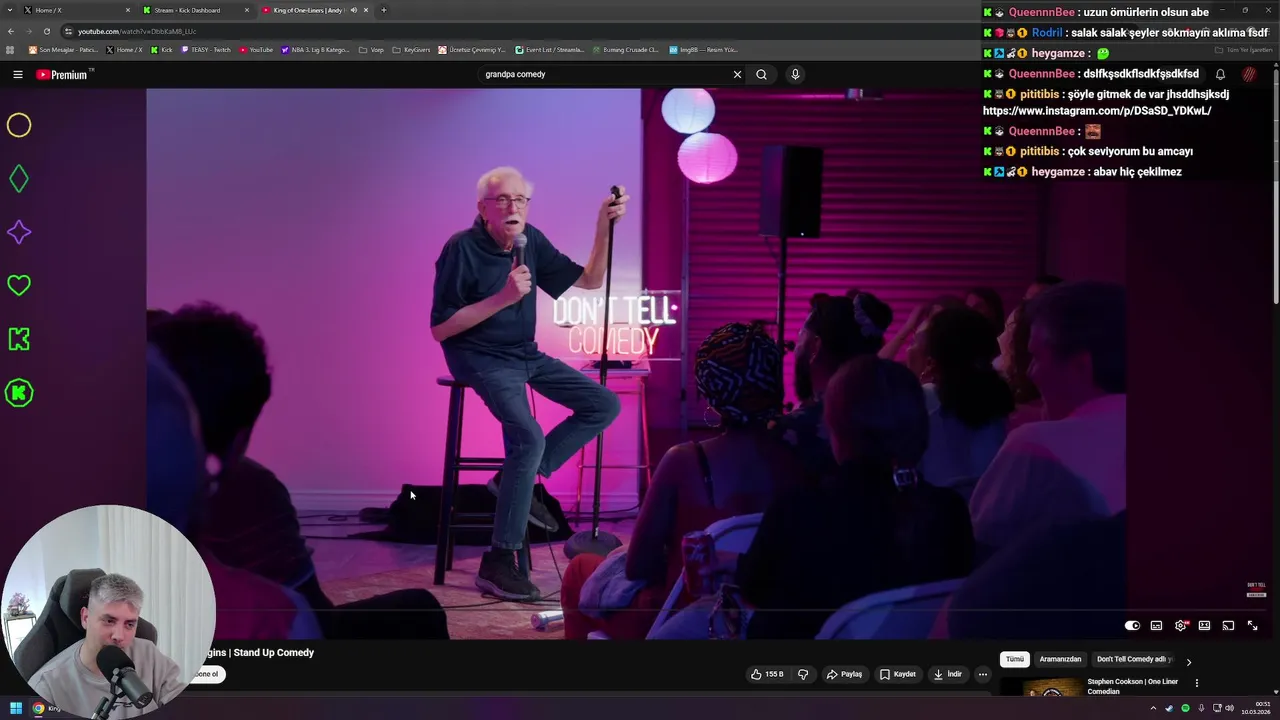Open the Chrome apps grid shortcut
The width and height of the screenshot is (1280, 720).
[10, 49]
